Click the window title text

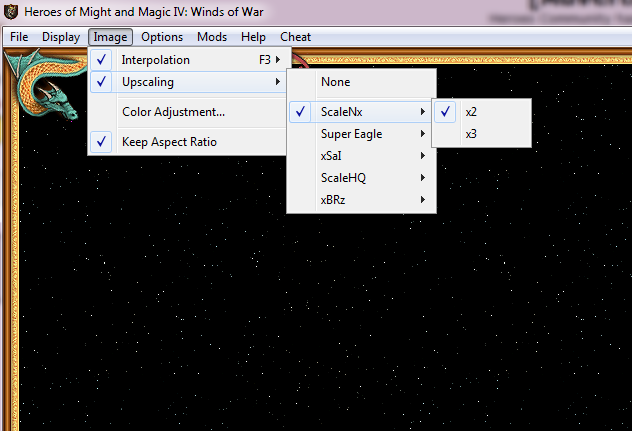click(144, 12)
